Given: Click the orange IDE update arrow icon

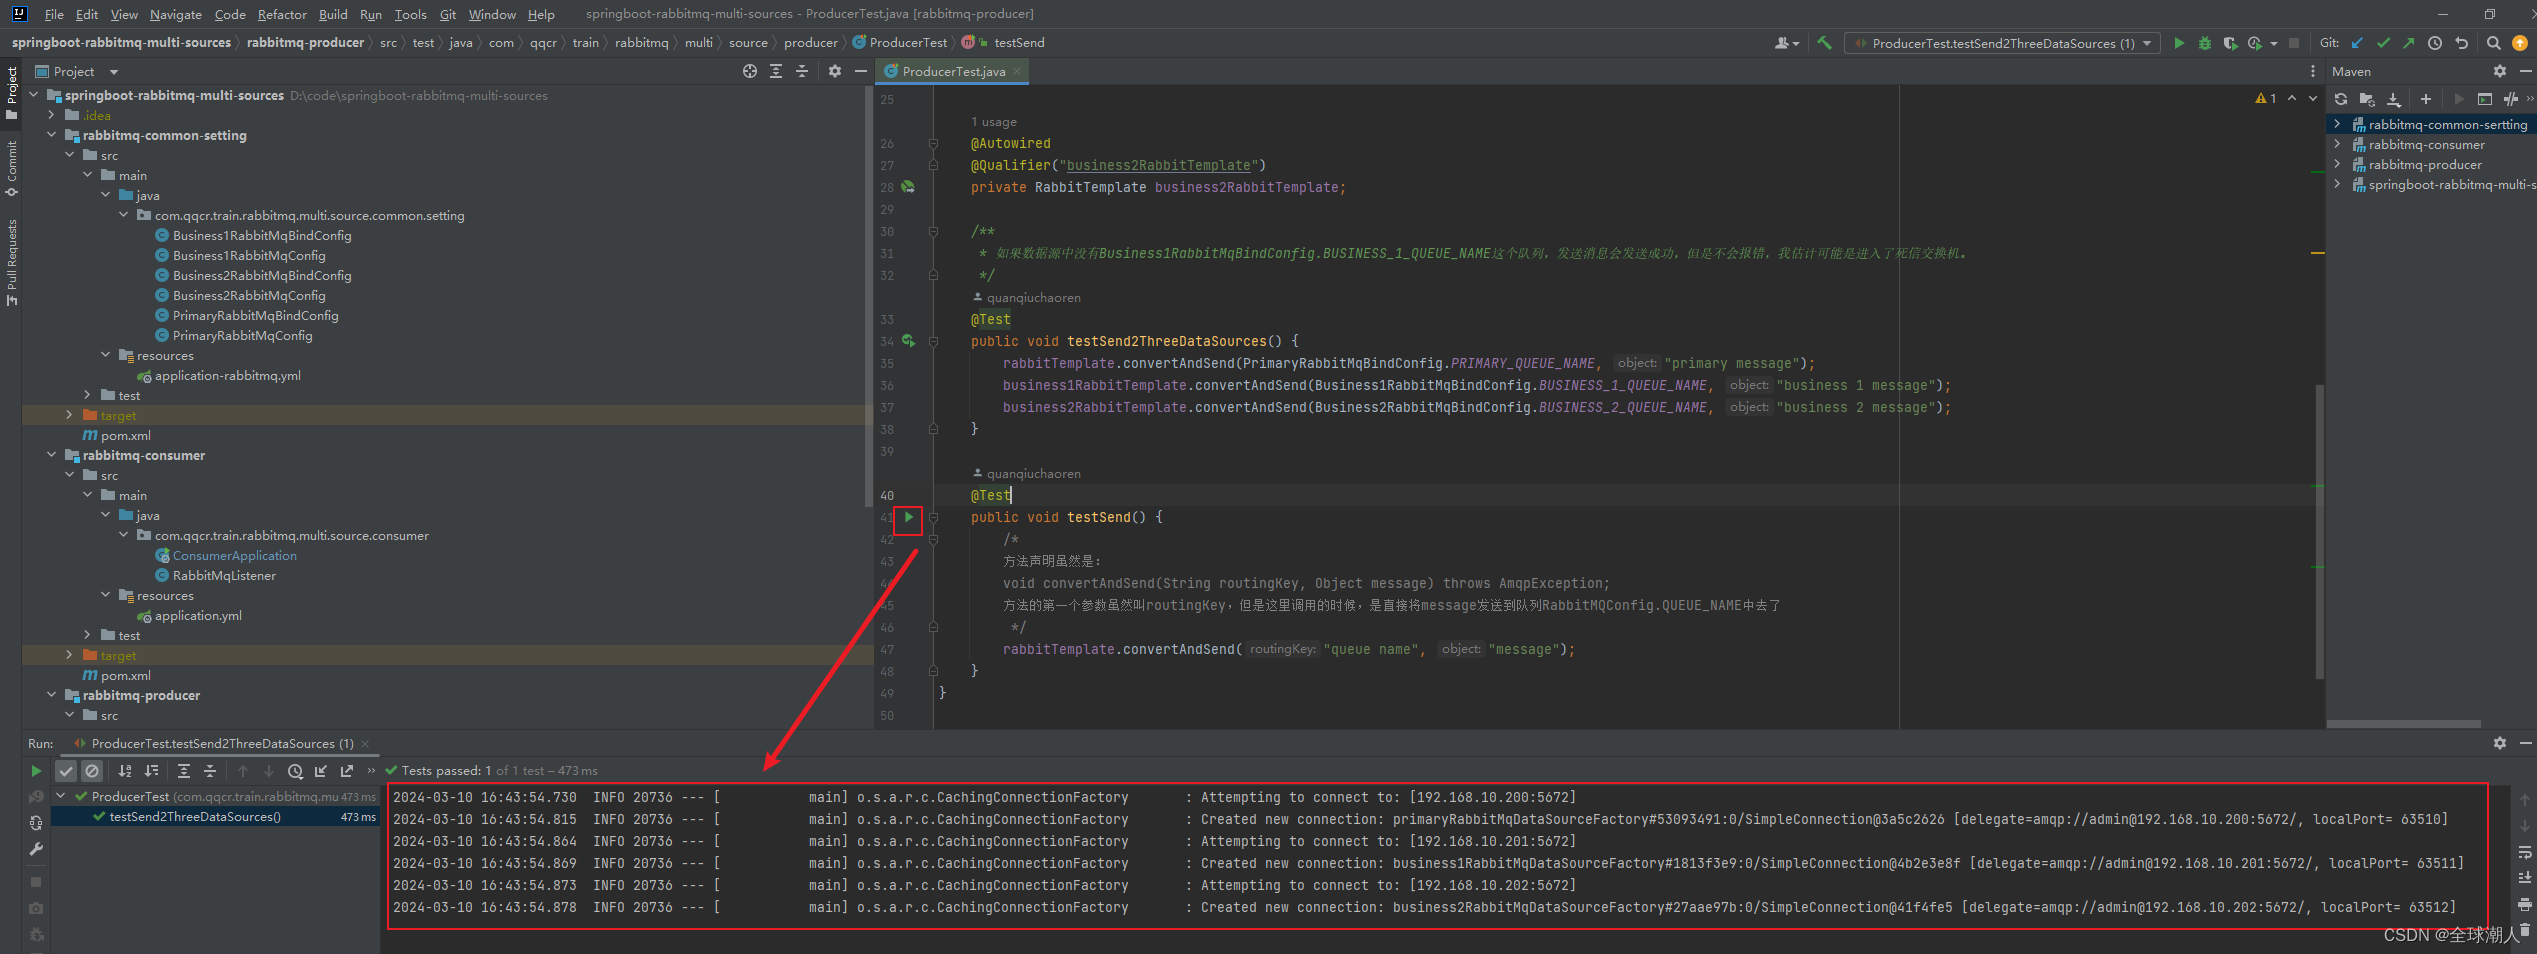Looking at the screenshot, I should pos(2520,43).
